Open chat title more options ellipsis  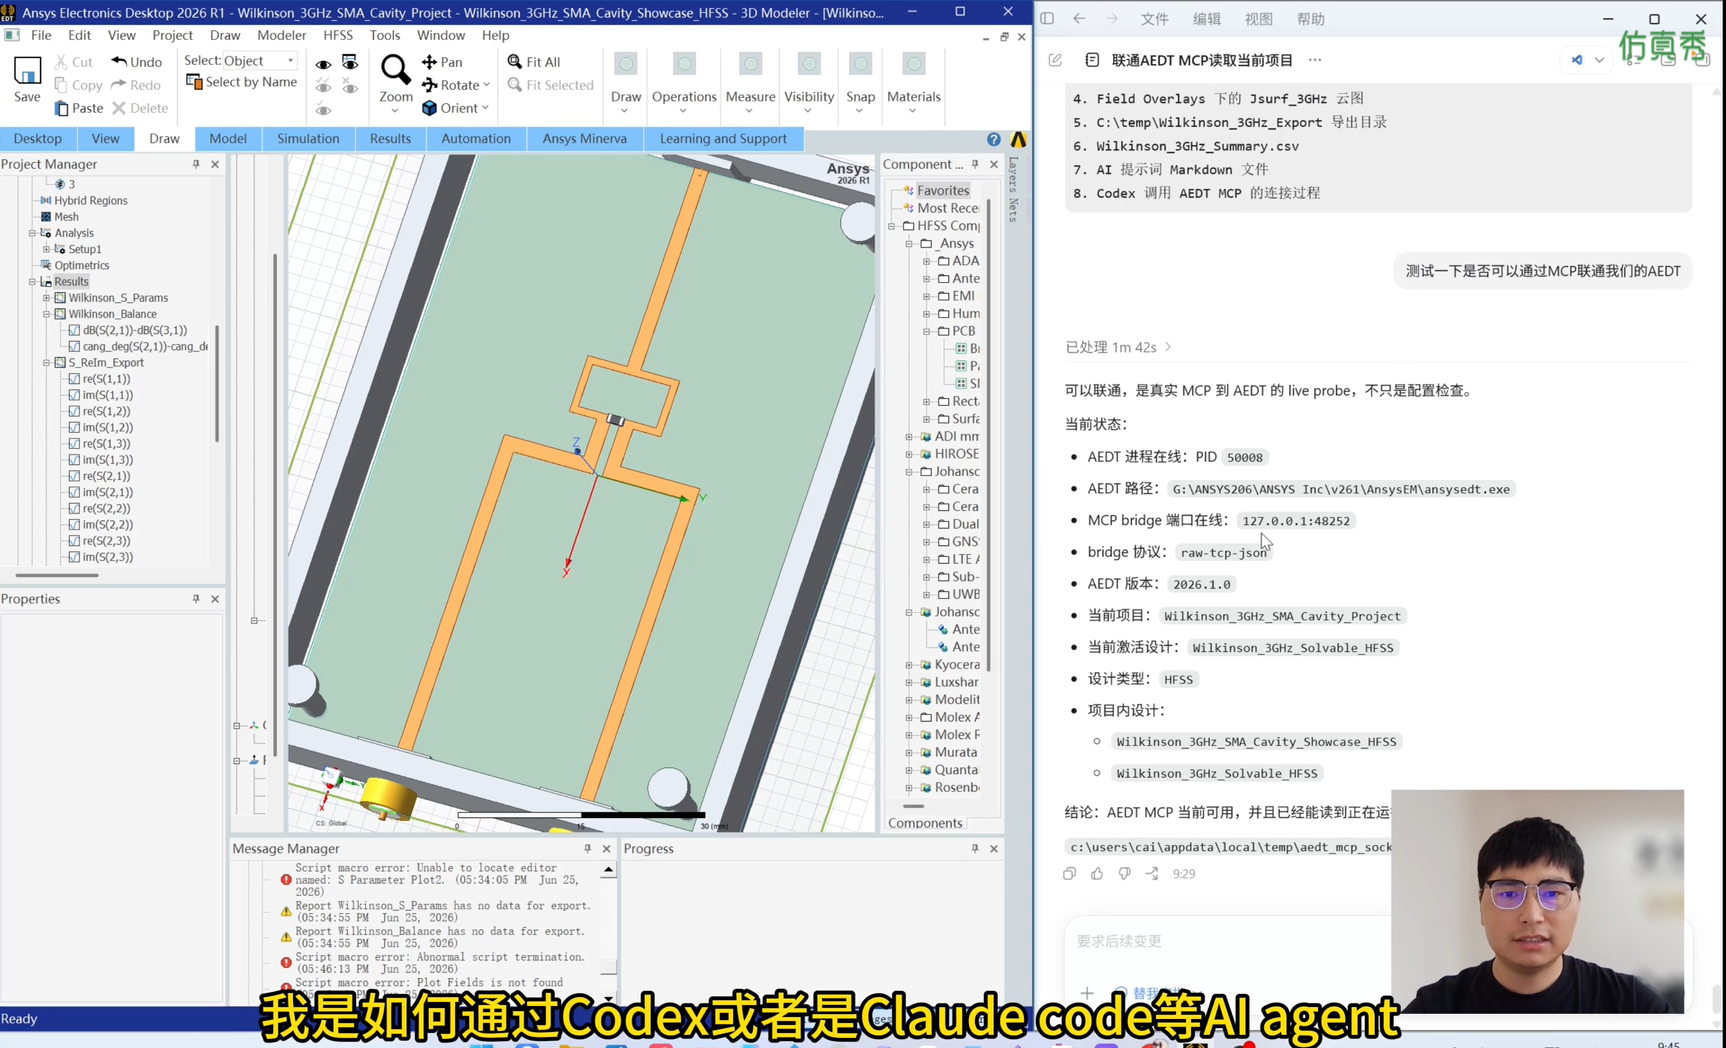(1315, 60)
